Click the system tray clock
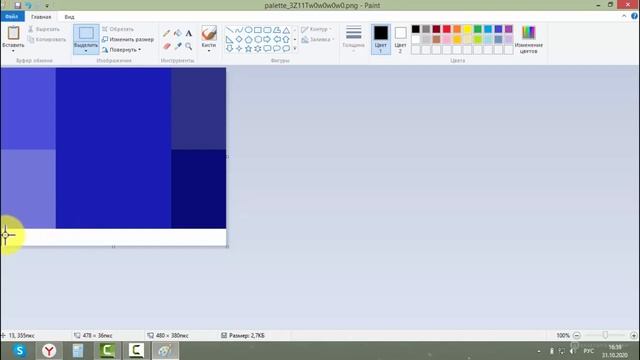Viewport: 640px width, 360px height. pos(615,351)
